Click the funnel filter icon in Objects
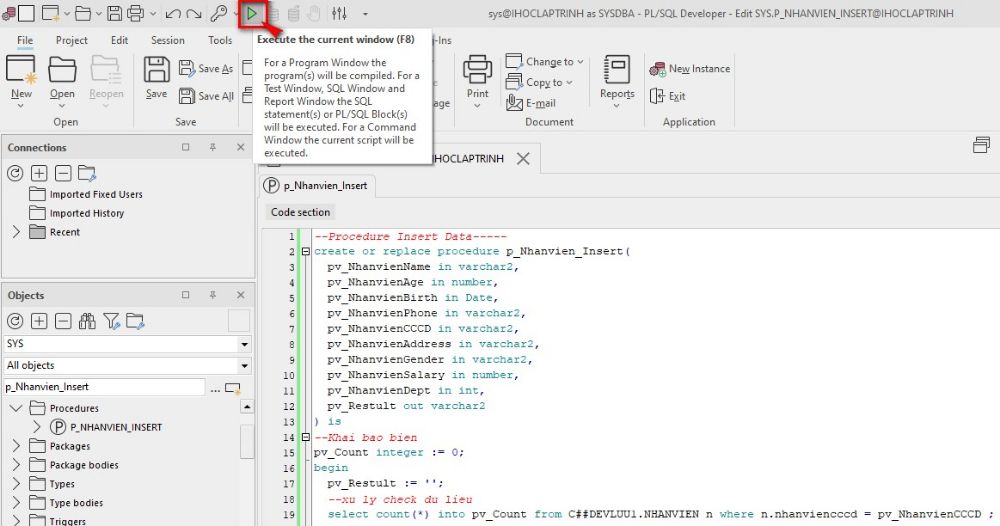The height and width of the screenshot is (526, 1000). coord(111,321)
